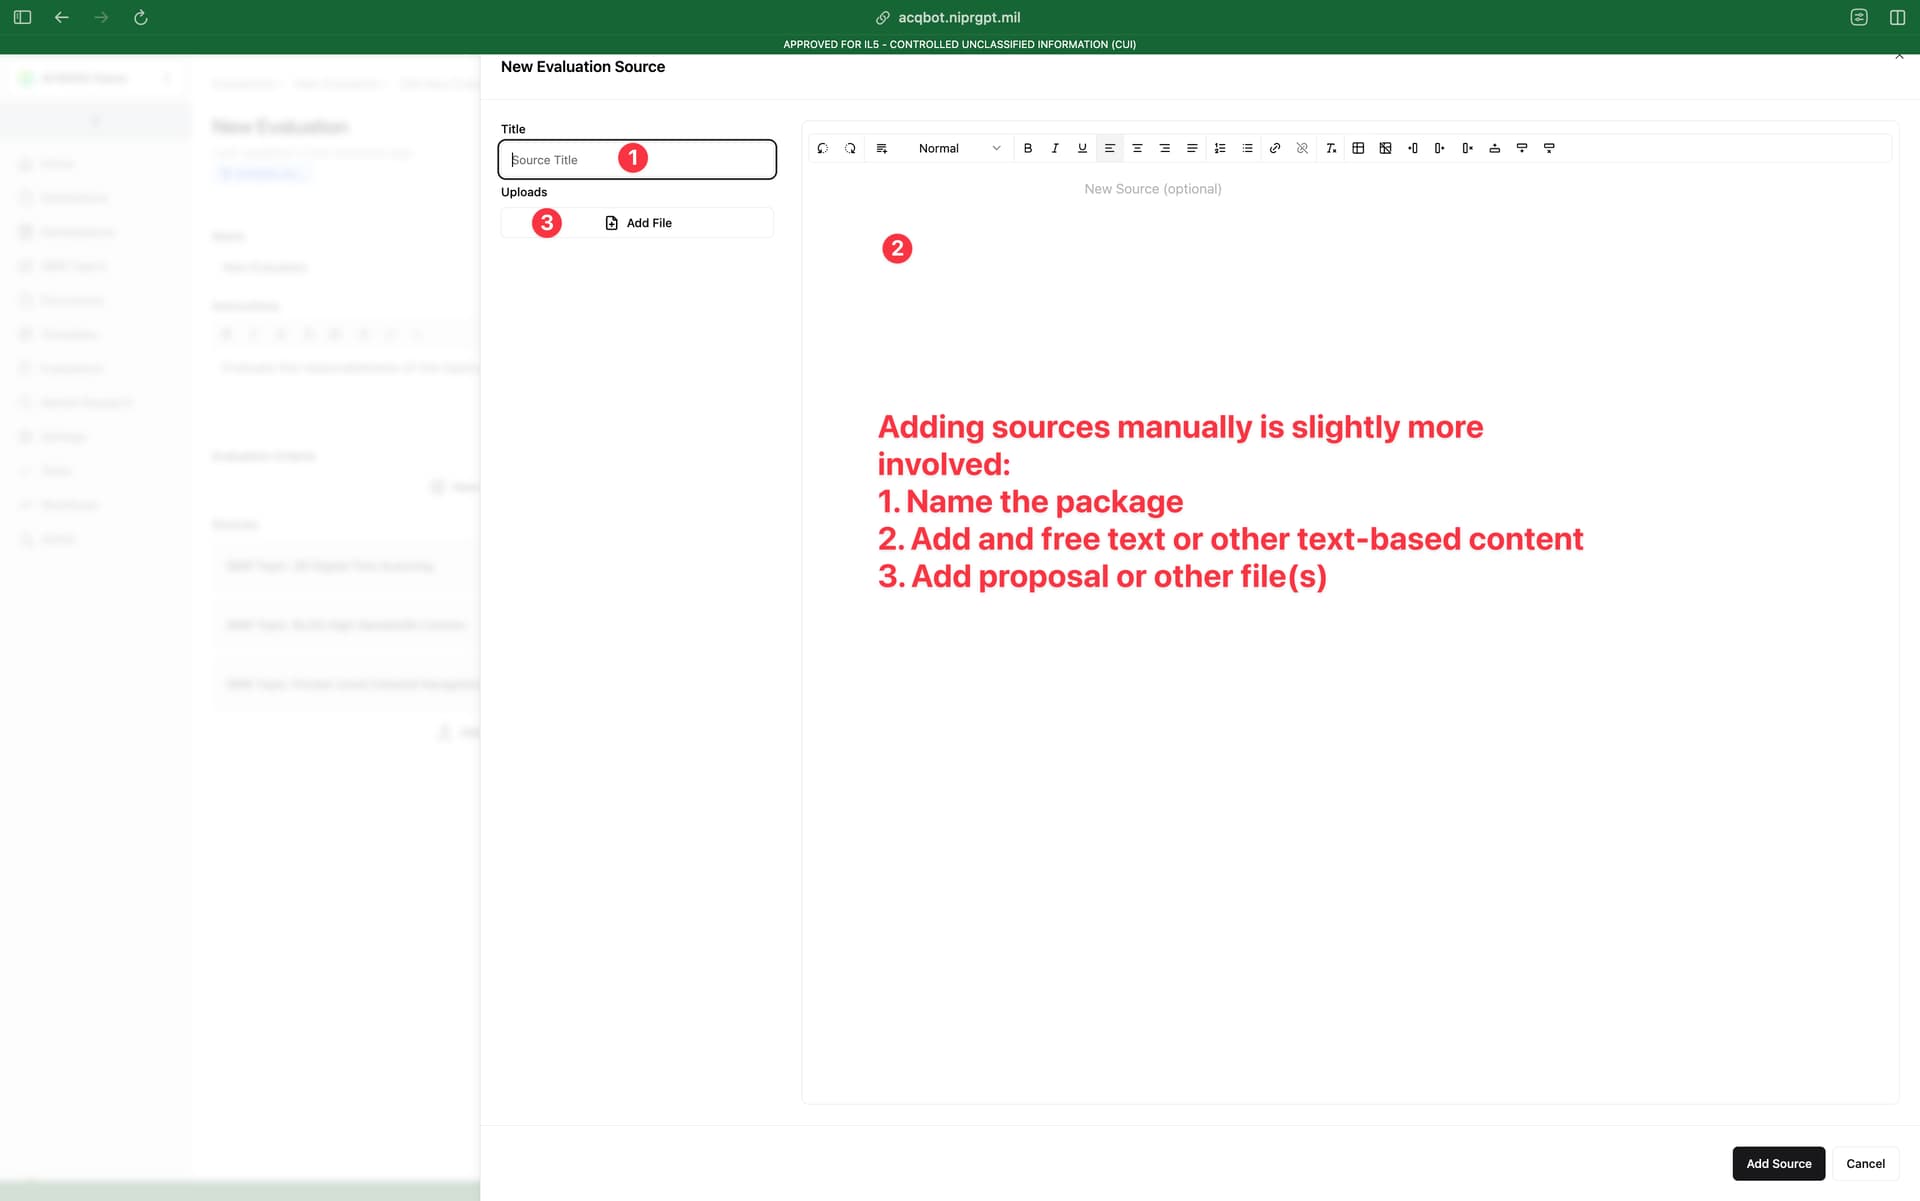Viewport: 1920px width, 1201px height.
Task: Click the redo icon in editor toolbar
Action: (x=850, y=148)
